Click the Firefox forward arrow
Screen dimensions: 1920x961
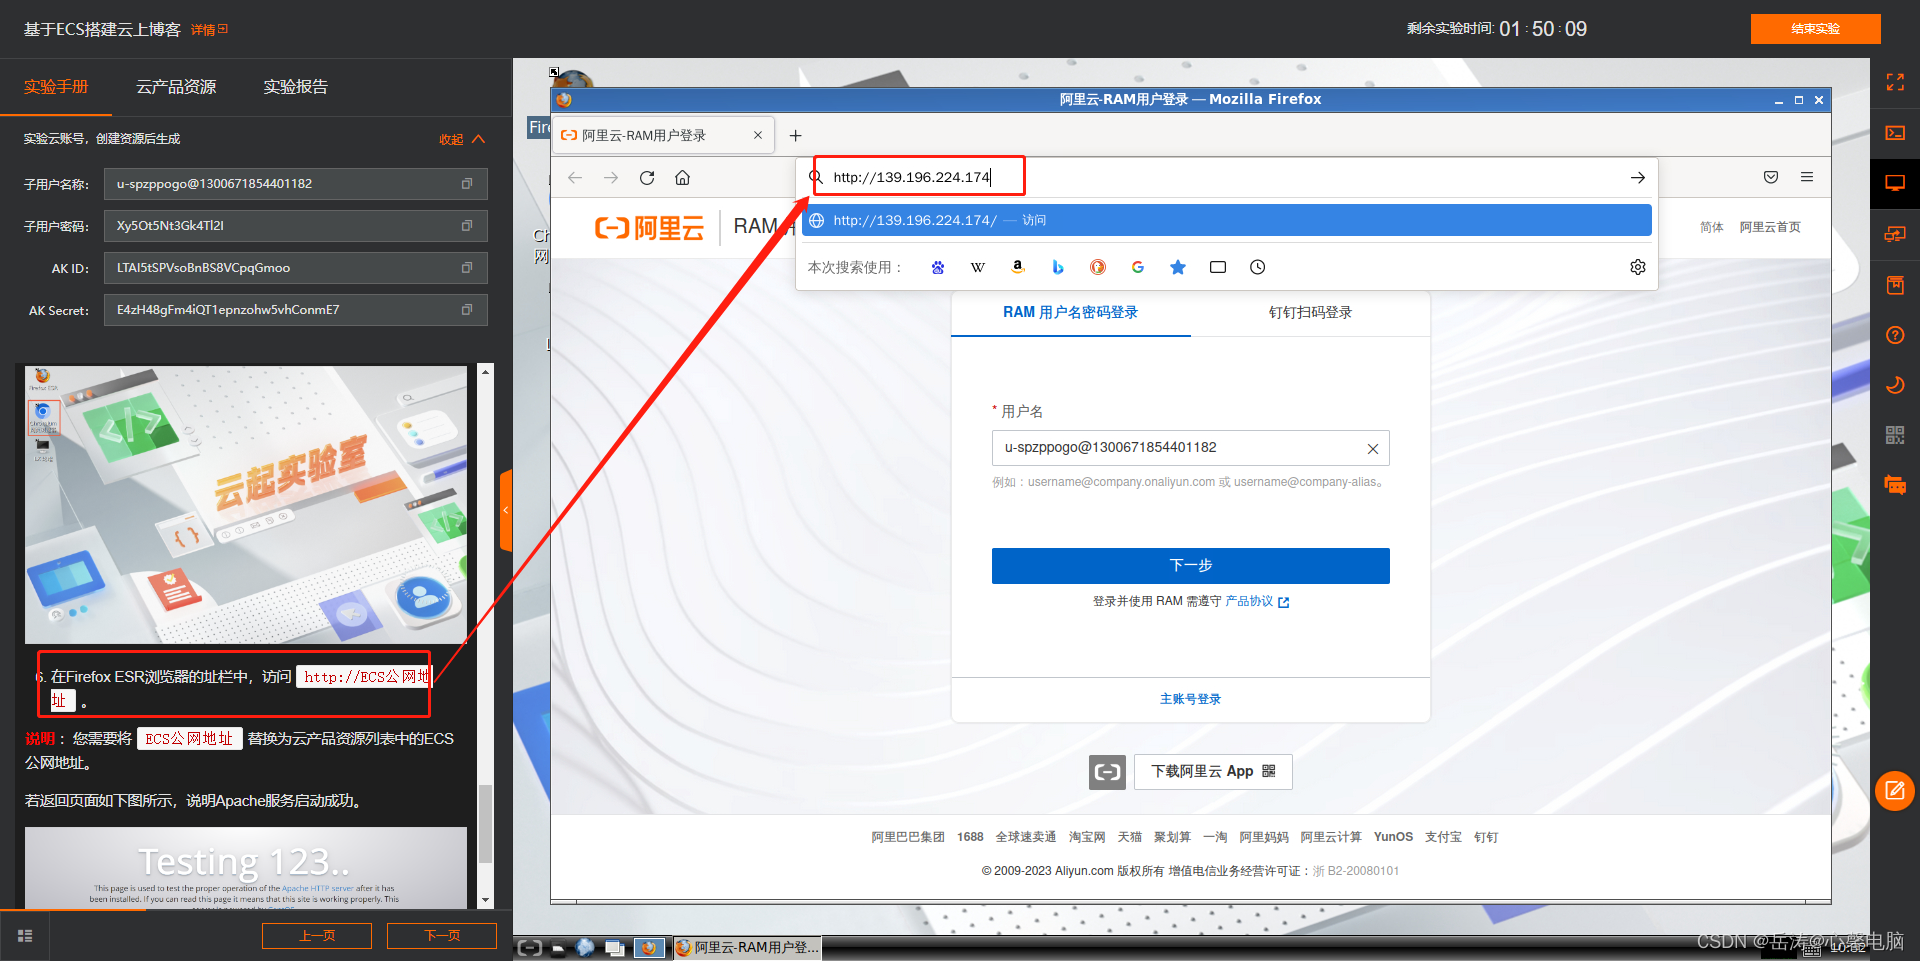(611, 178)
